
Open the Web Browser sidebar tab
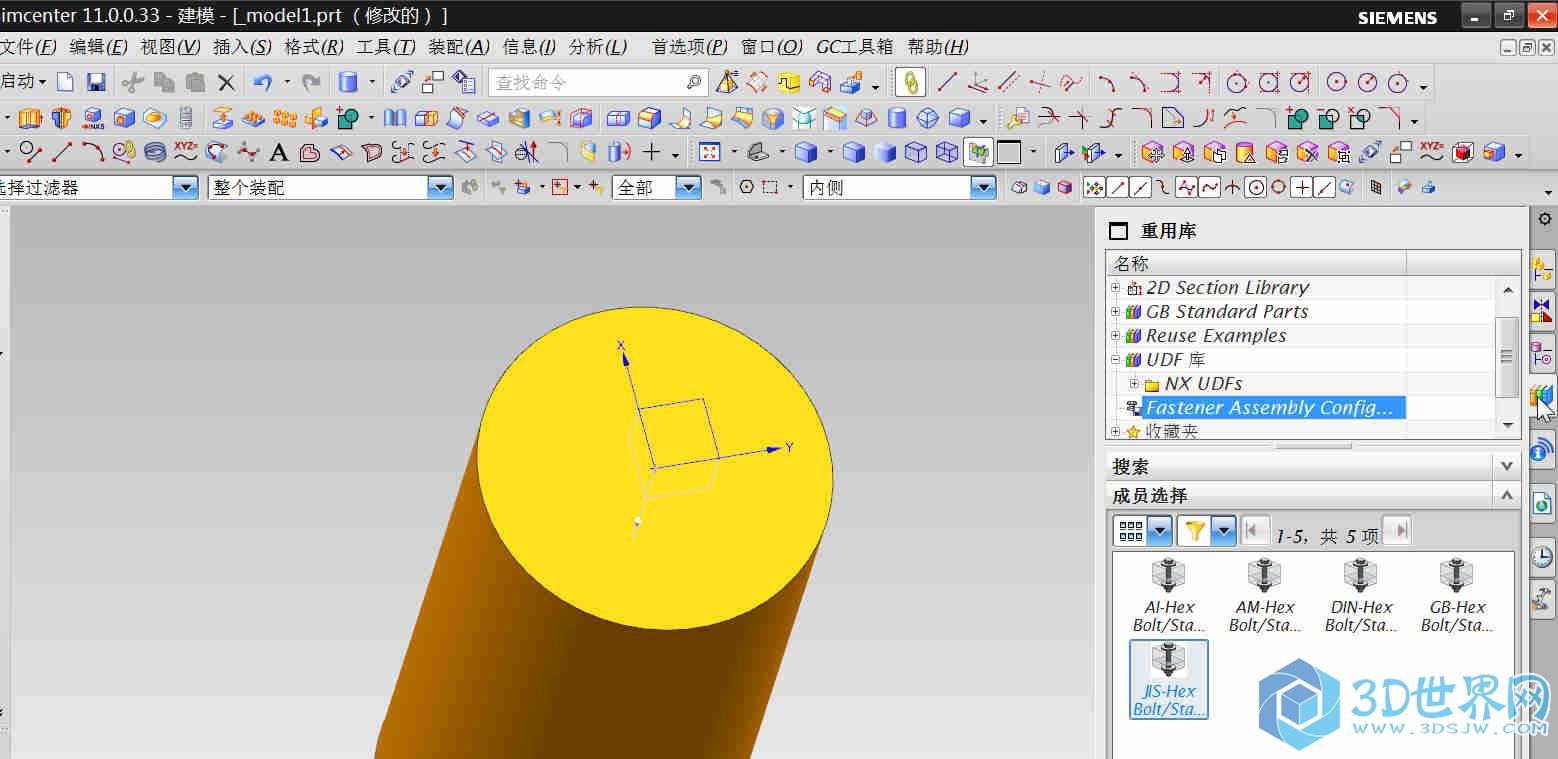[1543, 503]
